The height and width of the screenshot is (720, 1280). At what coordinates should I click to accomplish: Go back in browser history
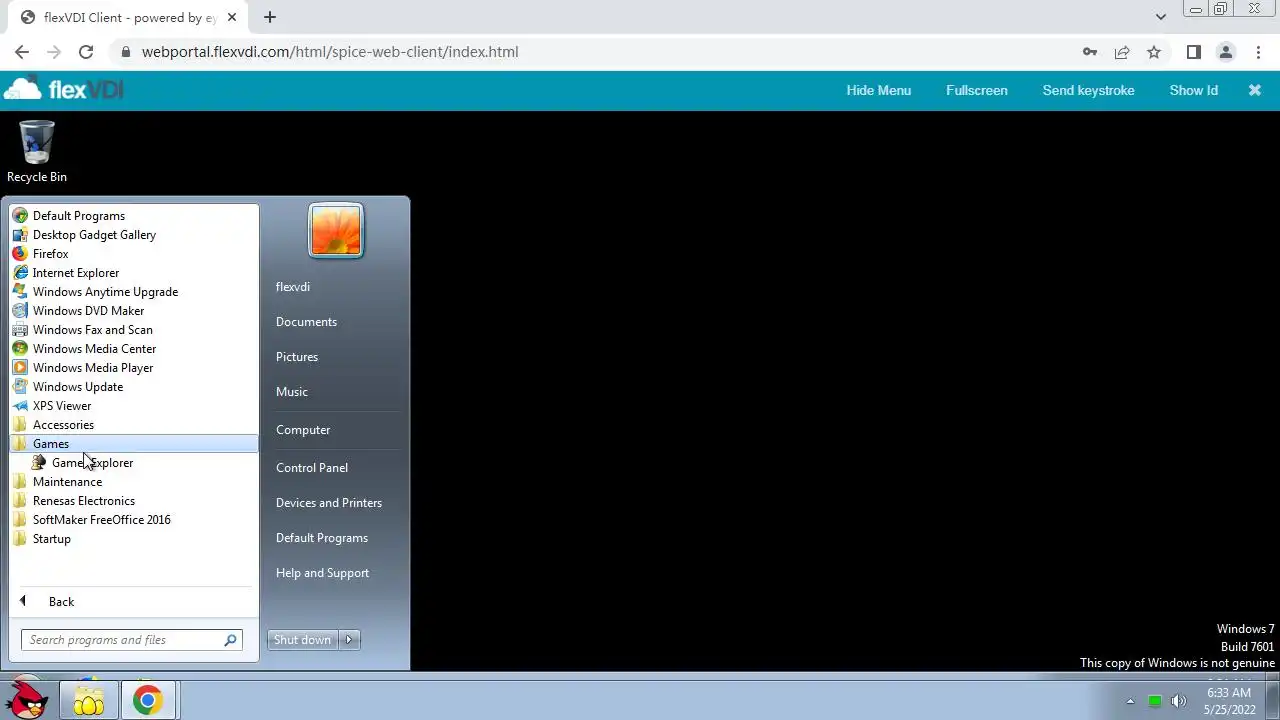pos(22,52)
